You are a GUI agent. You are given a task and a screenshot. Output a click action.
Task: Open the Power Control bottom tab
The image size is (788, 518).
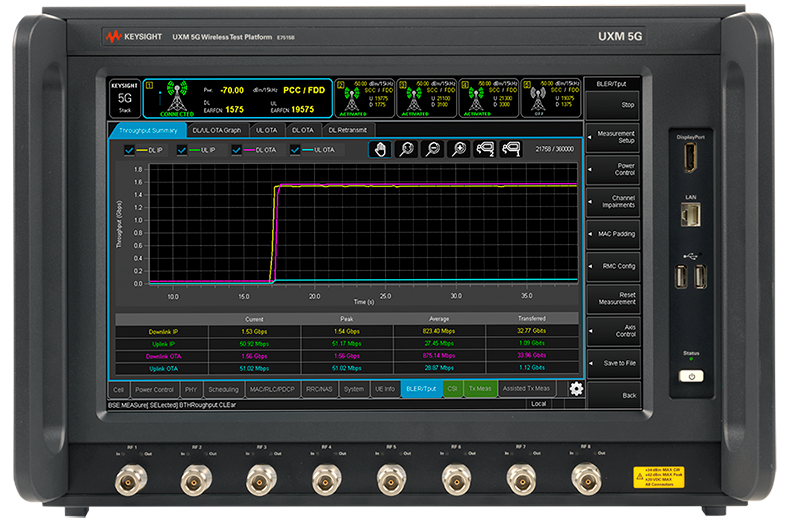154,389
